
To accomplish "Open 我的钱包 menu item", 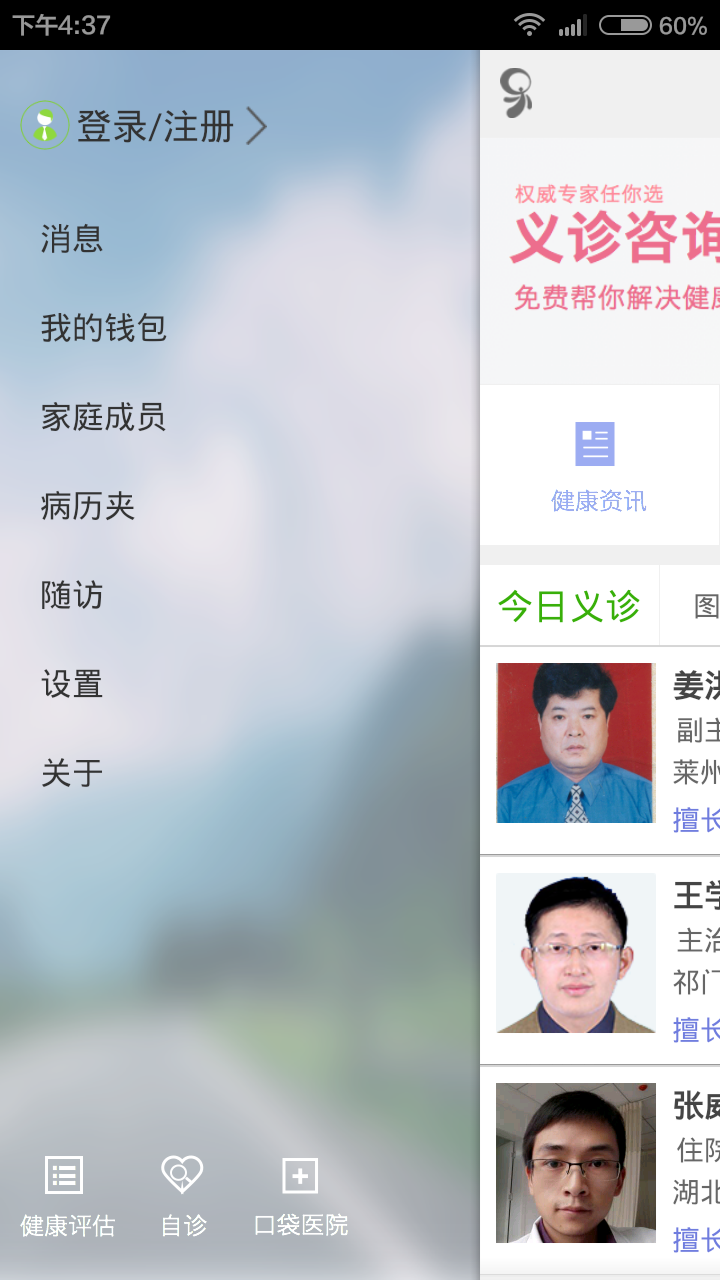I will pos(103,328).
